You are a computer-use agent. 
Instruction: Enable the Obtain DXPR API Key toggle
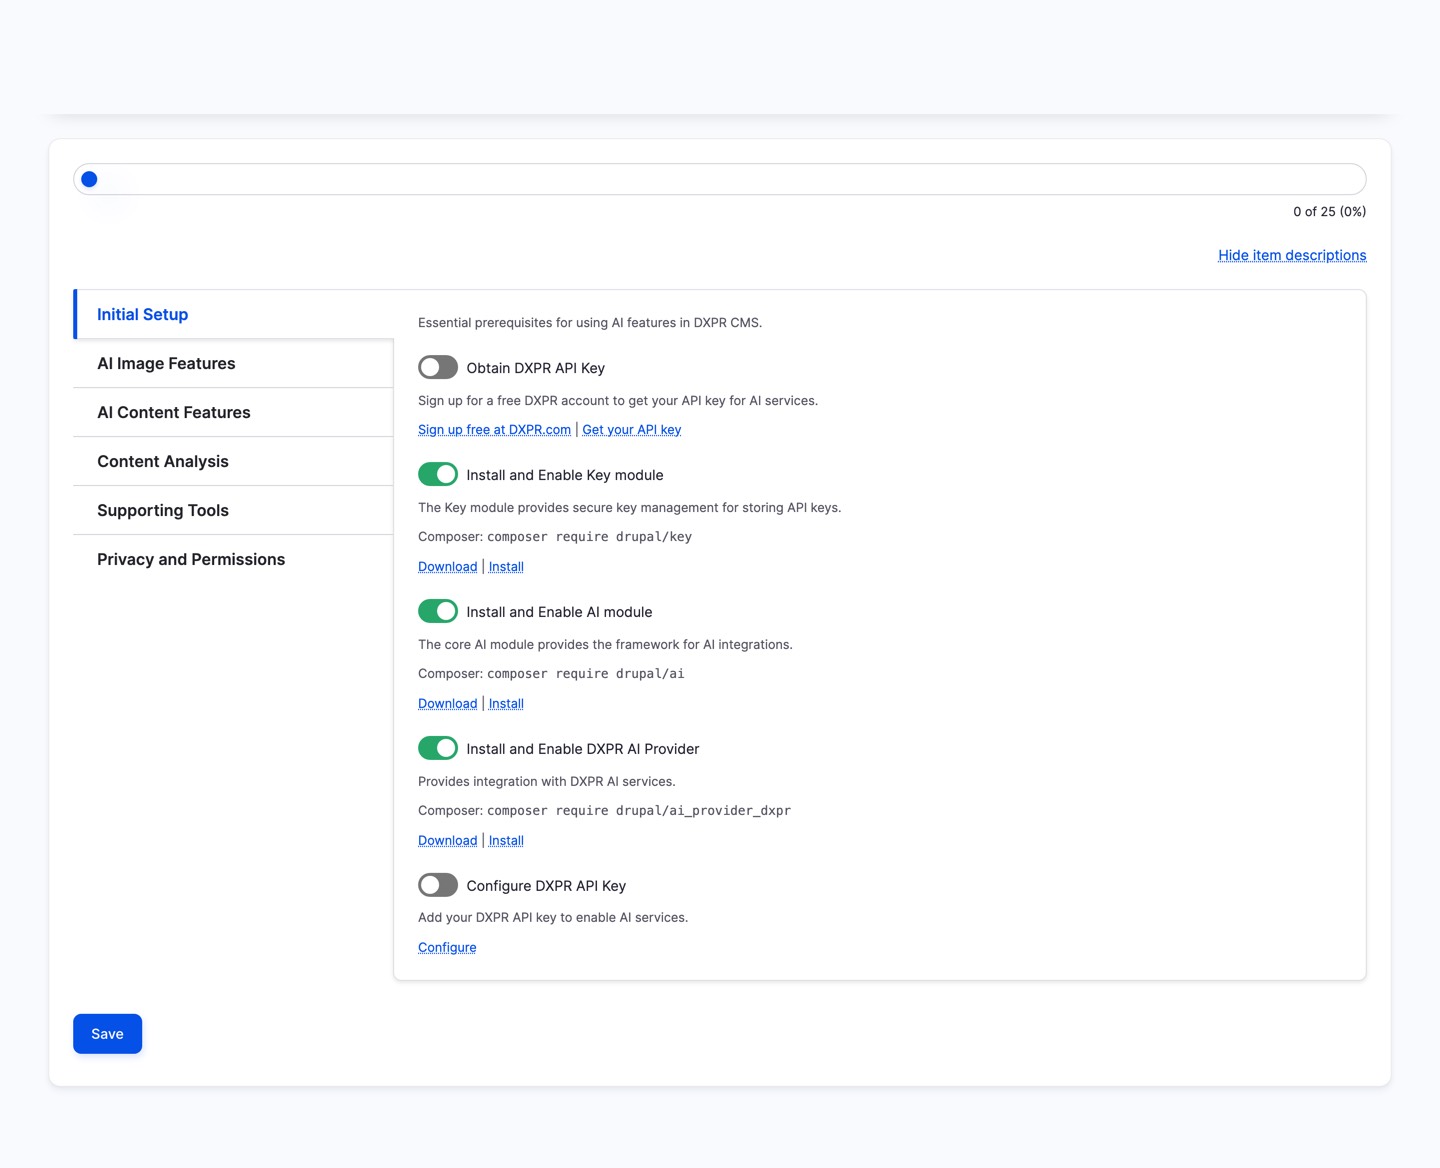[438, 367]
